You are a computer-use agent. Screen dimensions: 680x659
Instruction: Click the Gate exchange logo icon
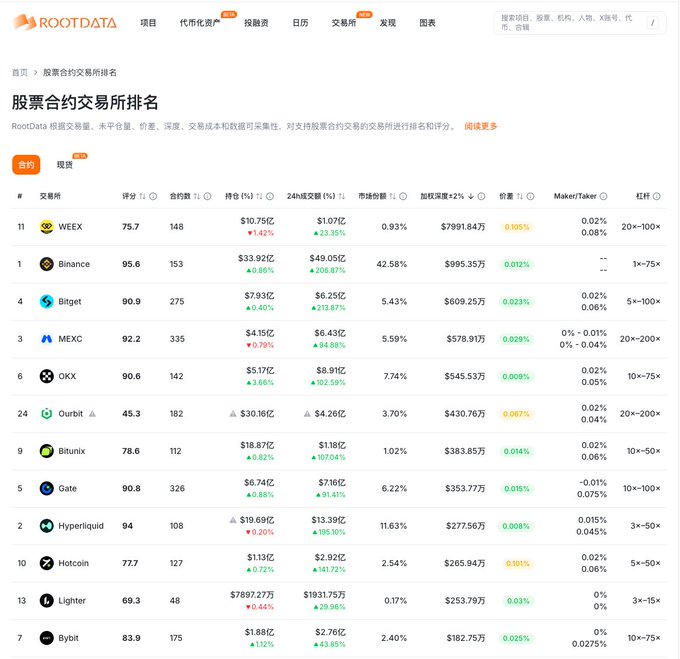46,488
